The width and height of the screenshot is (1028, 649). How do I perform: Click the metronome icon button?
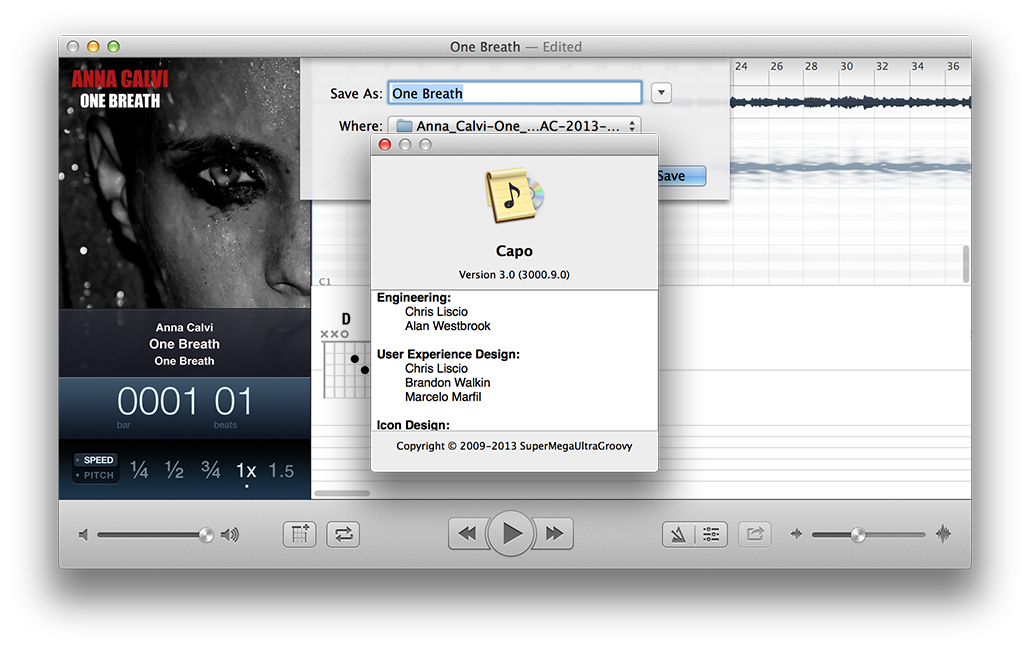tap(679, 534)
